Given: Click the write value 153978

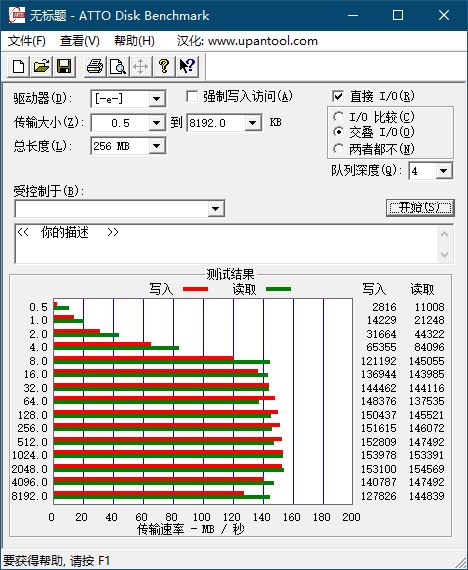Looking at the screenshot, I should point(378,455).
